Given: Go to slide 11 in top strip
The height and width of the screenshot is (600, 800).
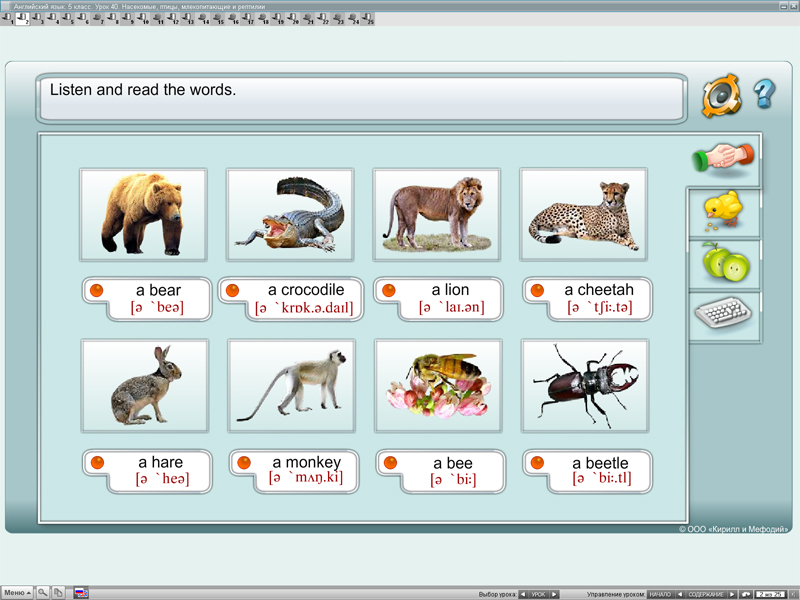Looking at the screenshot, I should point(158,18).
